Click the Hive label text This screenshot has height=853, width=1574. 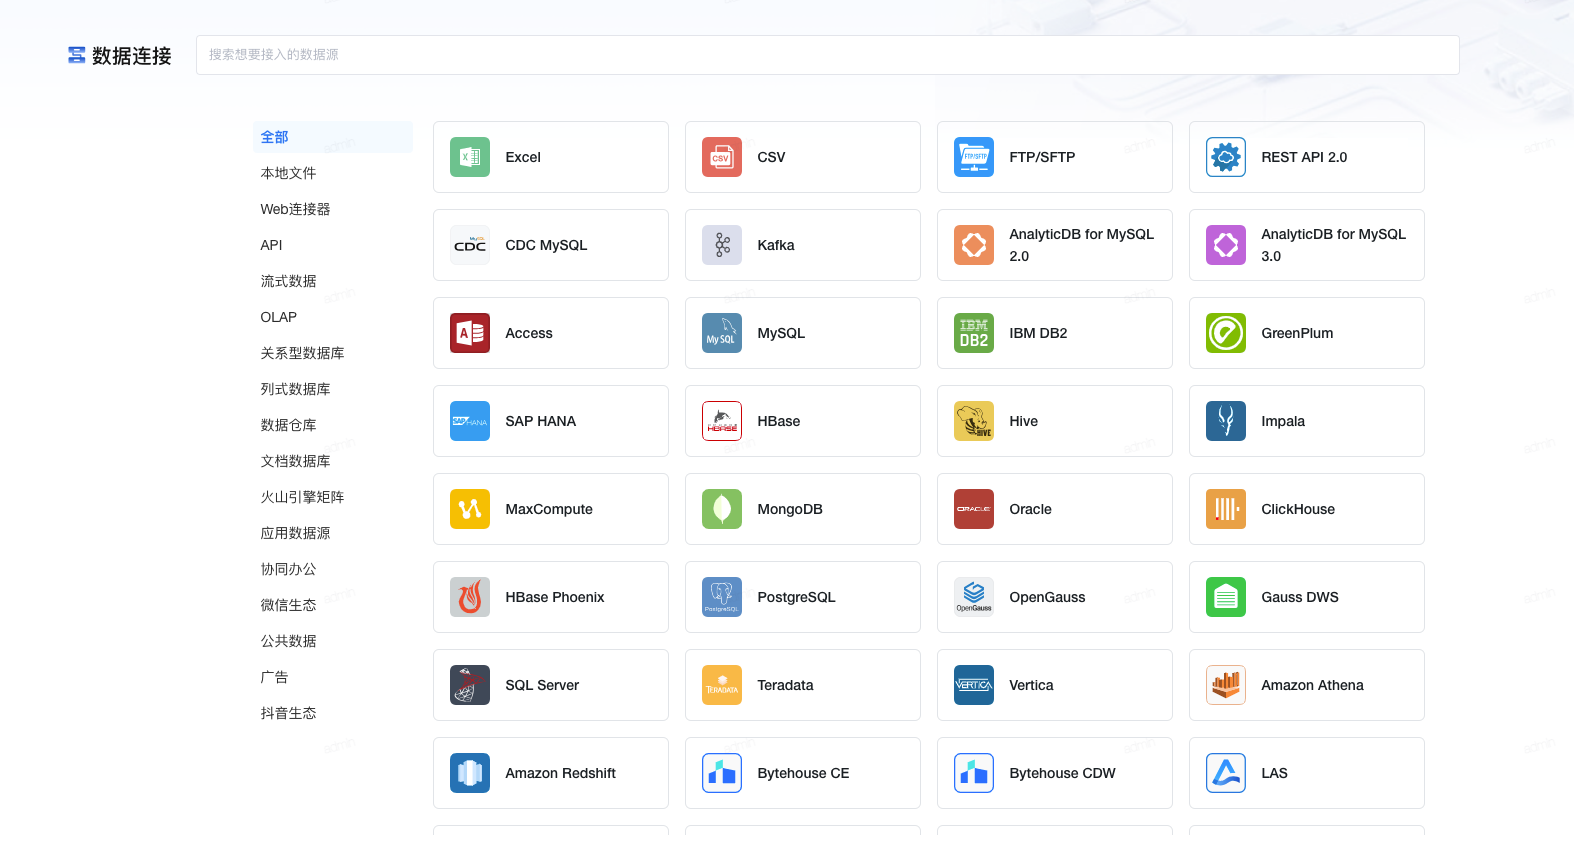(1024, 421)
